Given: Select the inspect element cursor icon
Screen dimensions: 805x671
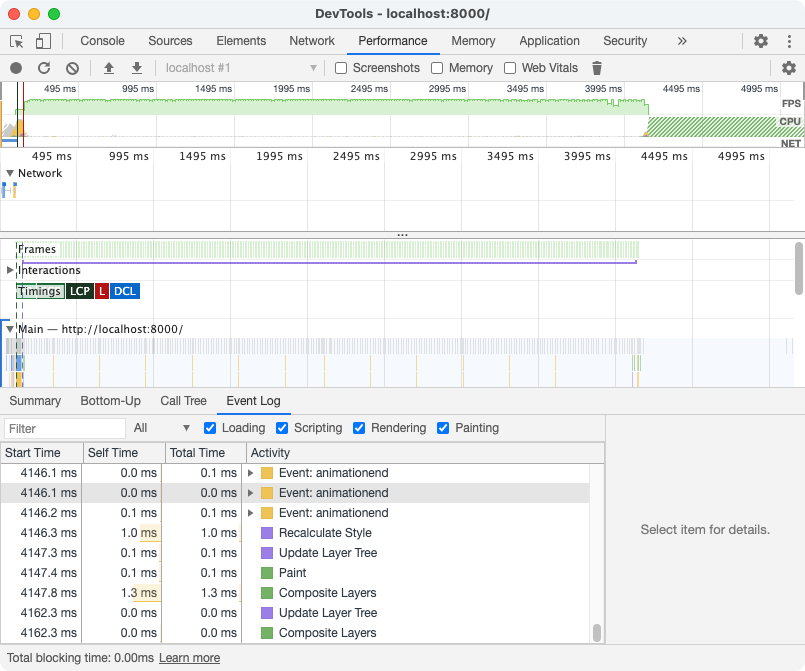Looking at the screenshot, I should coord(15,41).
